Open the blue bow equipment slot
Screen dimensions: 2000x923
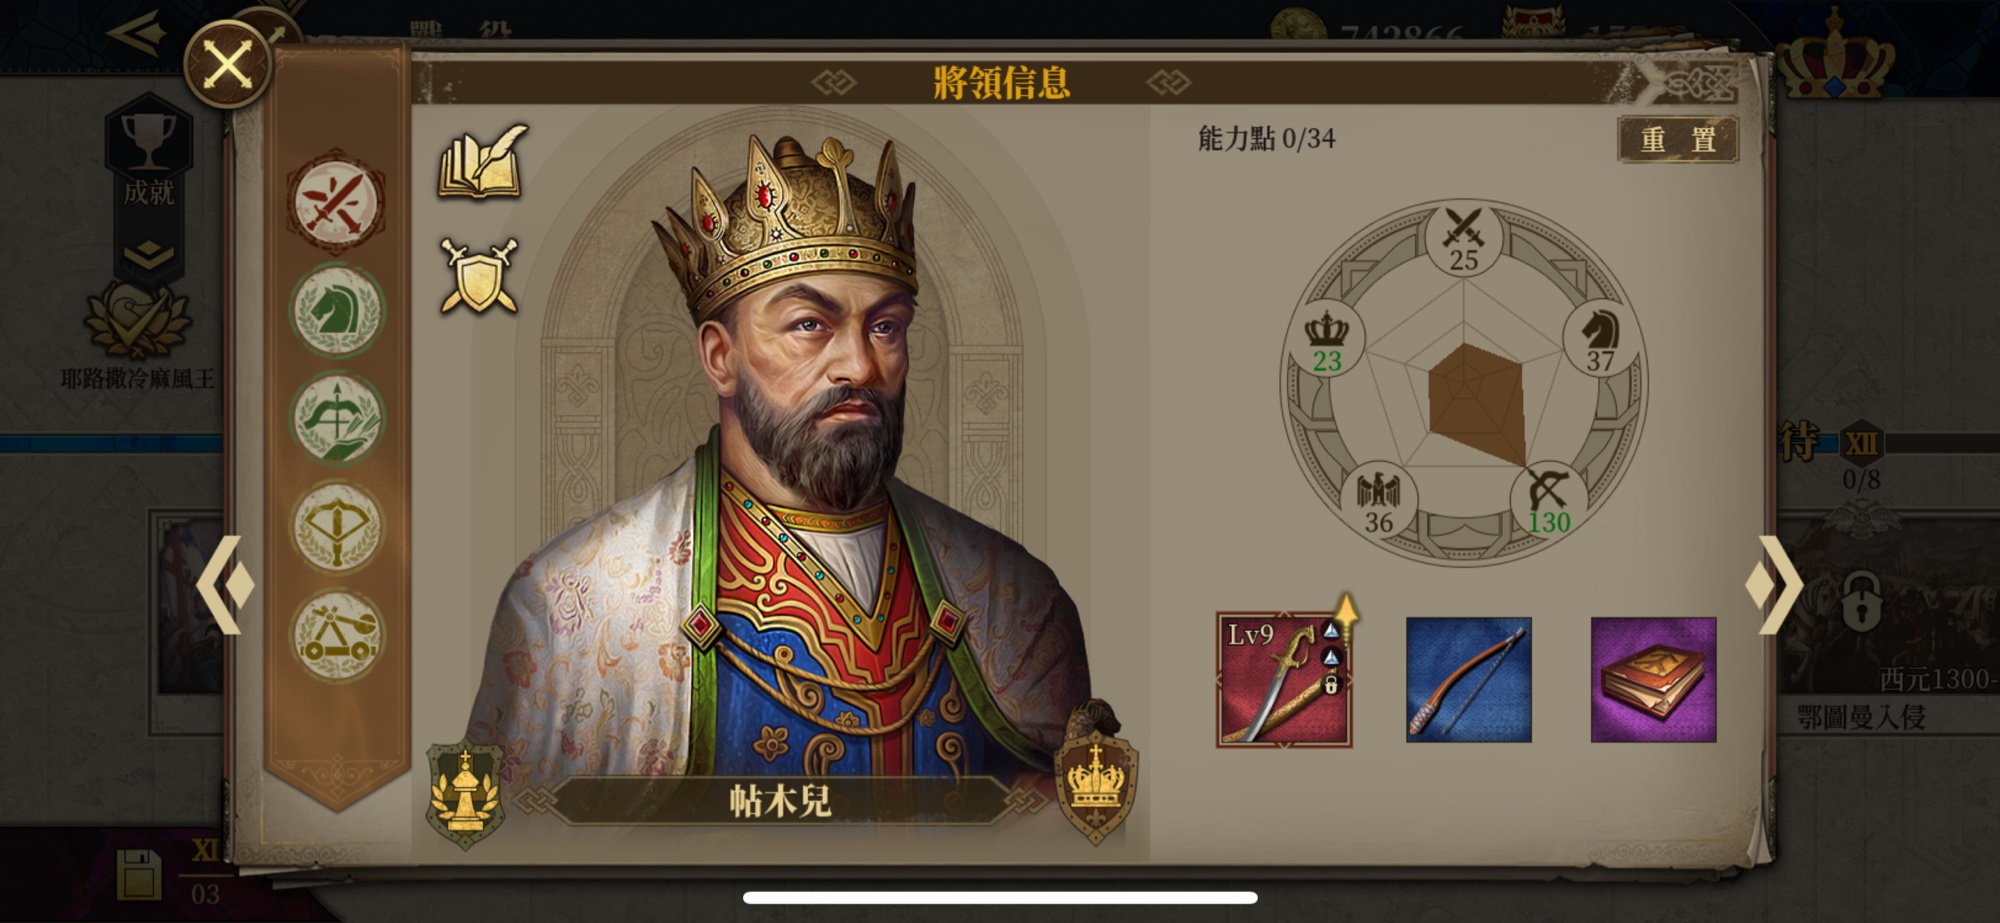tap(1468, 680)
